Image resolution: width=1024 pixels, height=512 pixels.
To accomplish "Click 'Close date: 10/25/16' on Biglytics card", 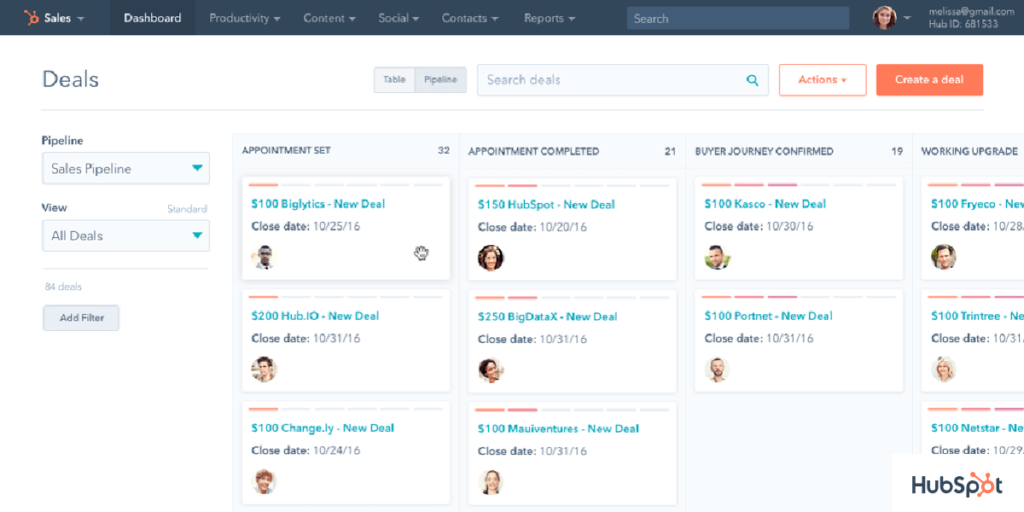I will (x=306, y=227).
